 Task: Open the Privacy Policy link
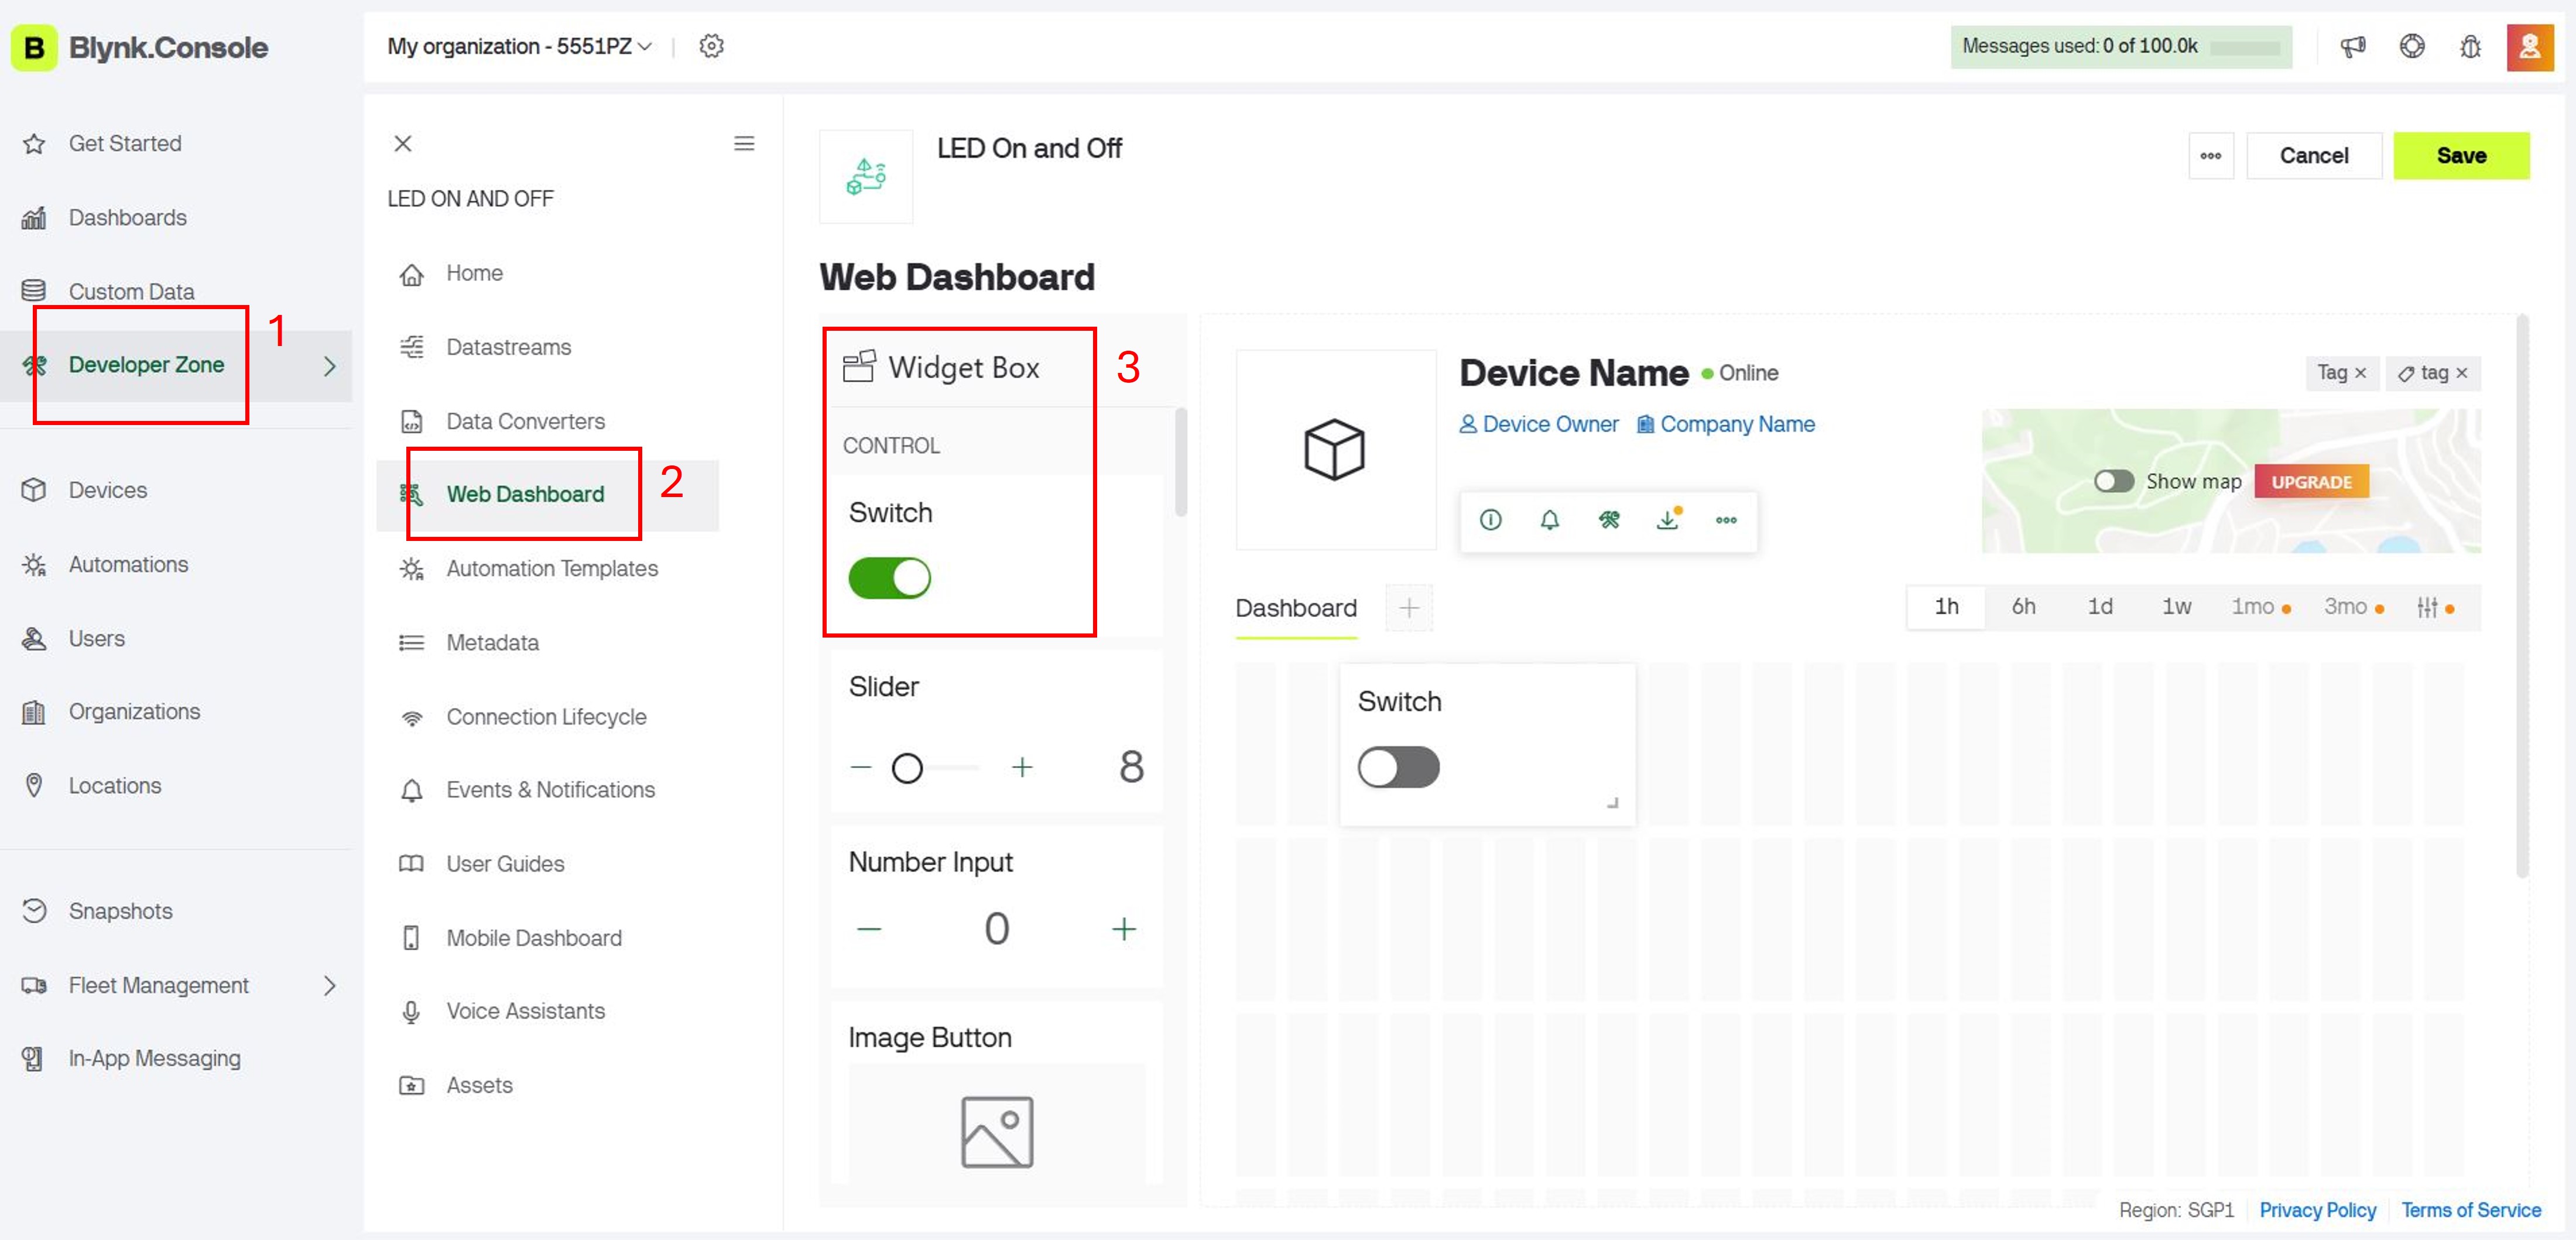point(2317,1210)
